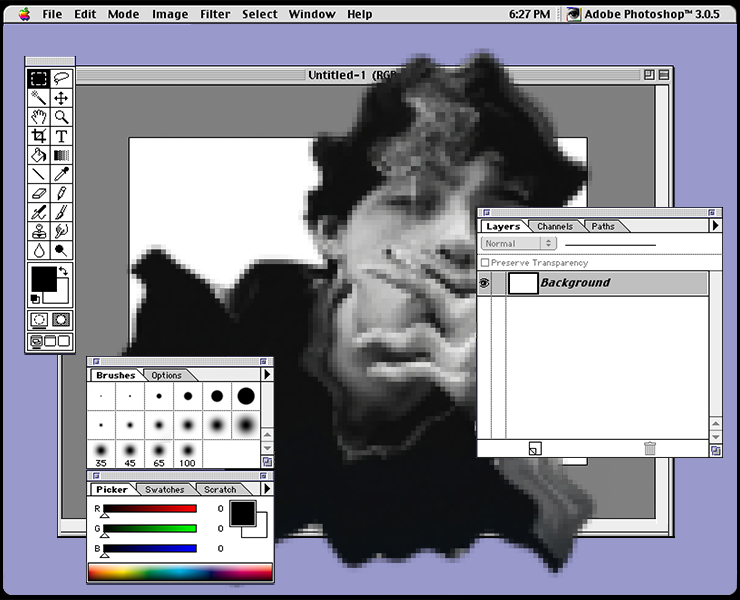This screenshot has width=740, height=600.
Task: Enable the Preserve Transparency checkbox
Action: (x=486, y=263)
